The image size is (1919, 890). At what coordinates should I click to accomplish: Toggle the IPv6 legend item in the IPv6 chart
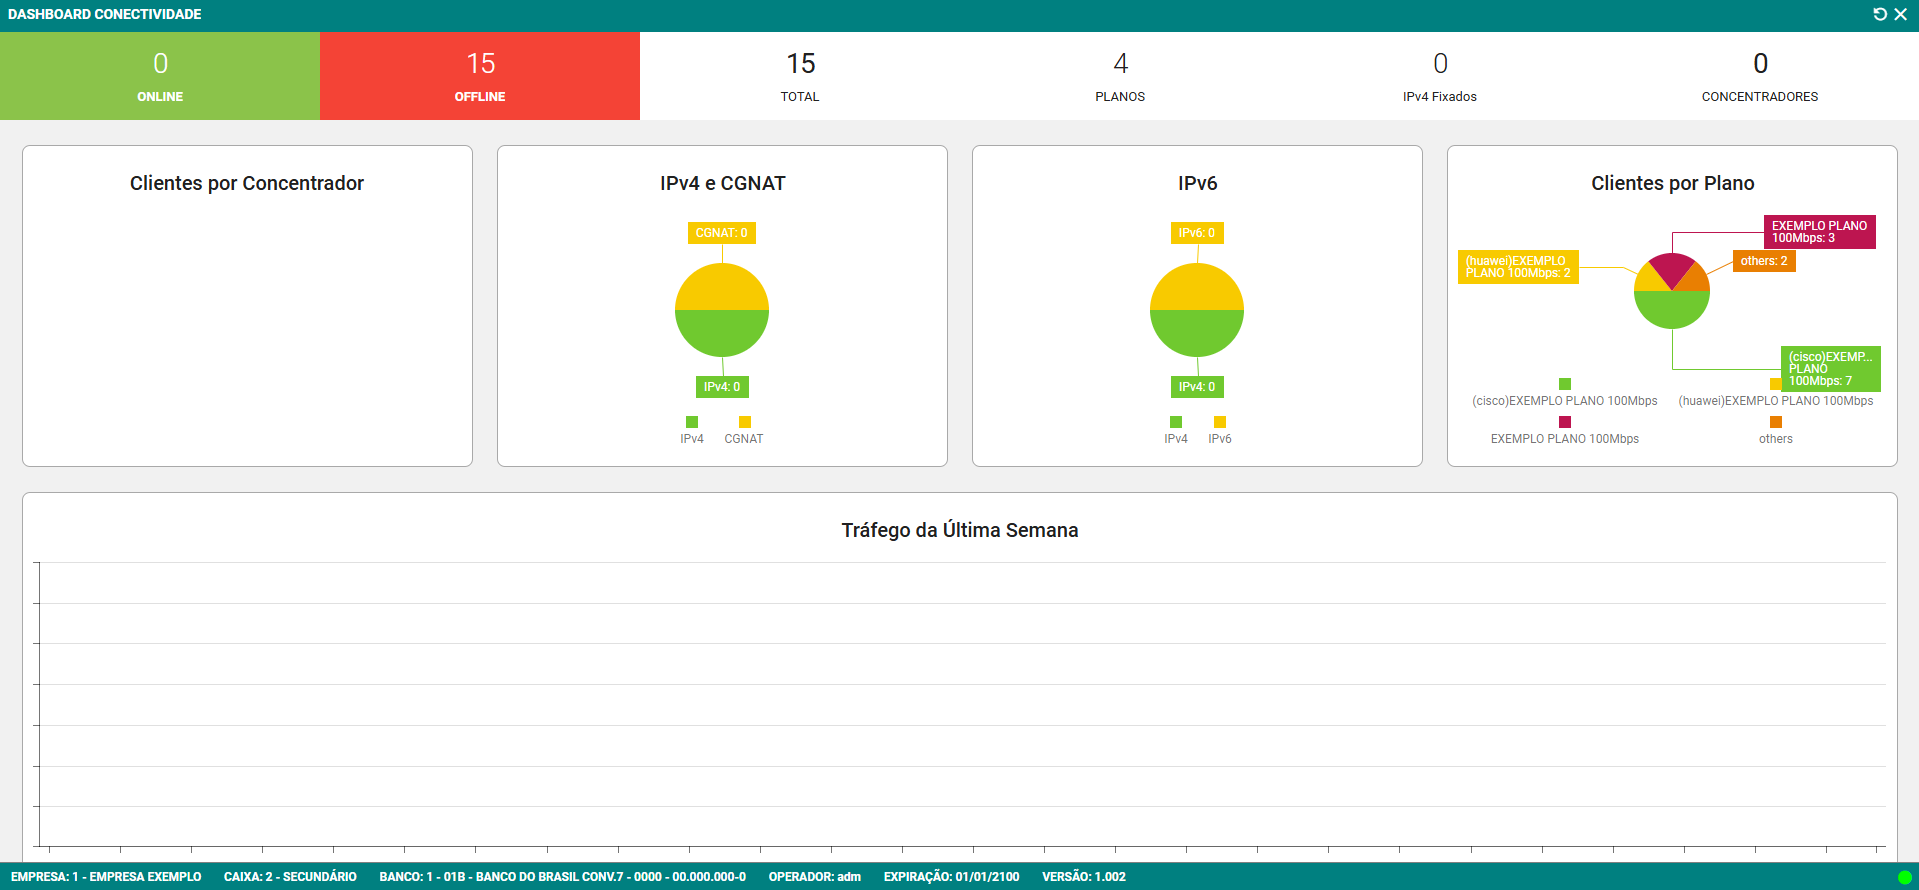tap(1220, 431)
